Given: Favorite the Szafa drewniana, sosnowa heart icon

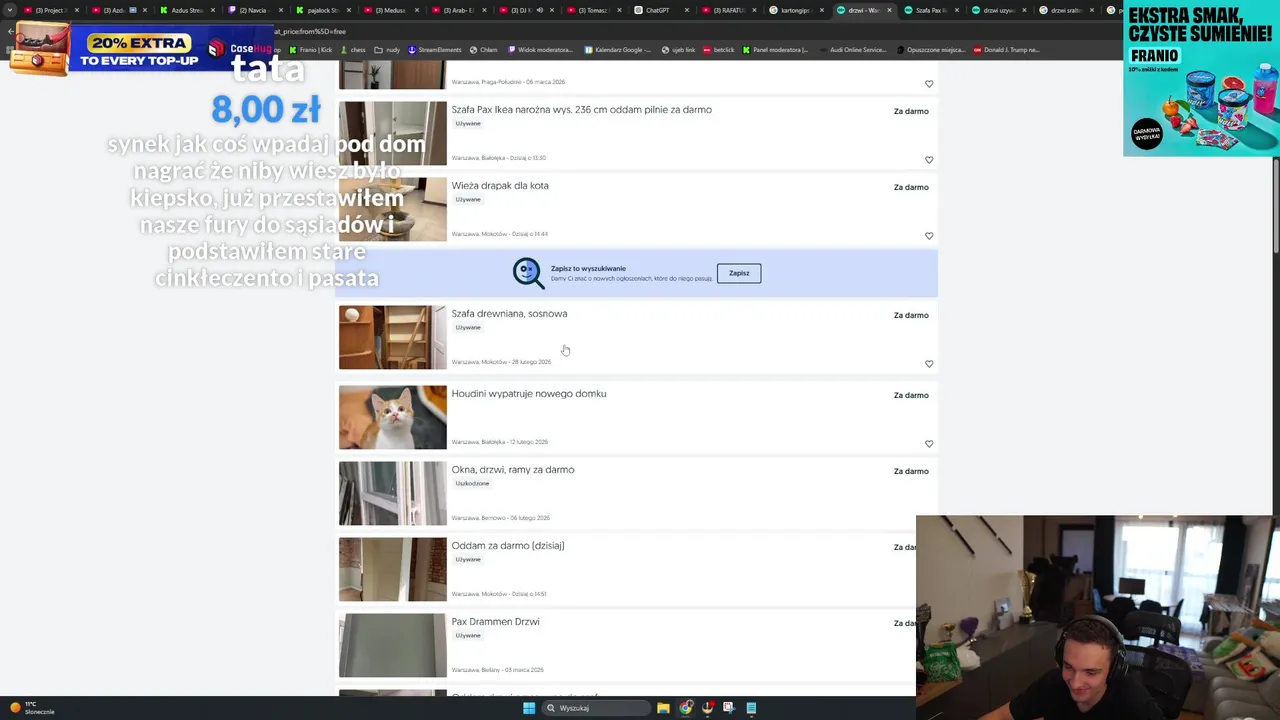Looking at the screenshot, I should 929,364.
